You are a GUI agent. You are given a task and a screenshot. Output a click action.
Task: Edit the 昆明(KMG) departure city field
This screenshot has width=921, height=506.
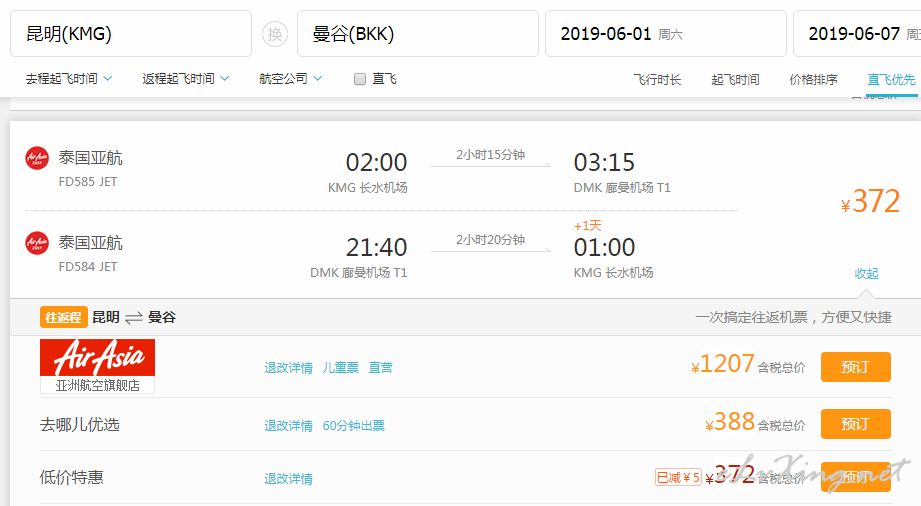coord(131,33)
